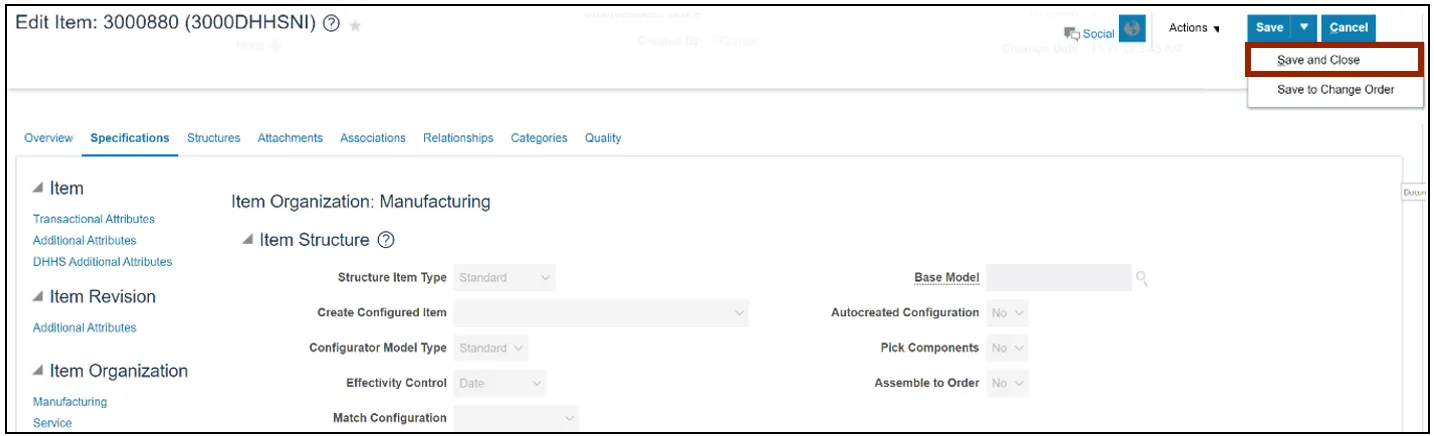Screen dimensions: 1434x436
Task: Open the Save button dropdown arrow
Action: 1304,28
